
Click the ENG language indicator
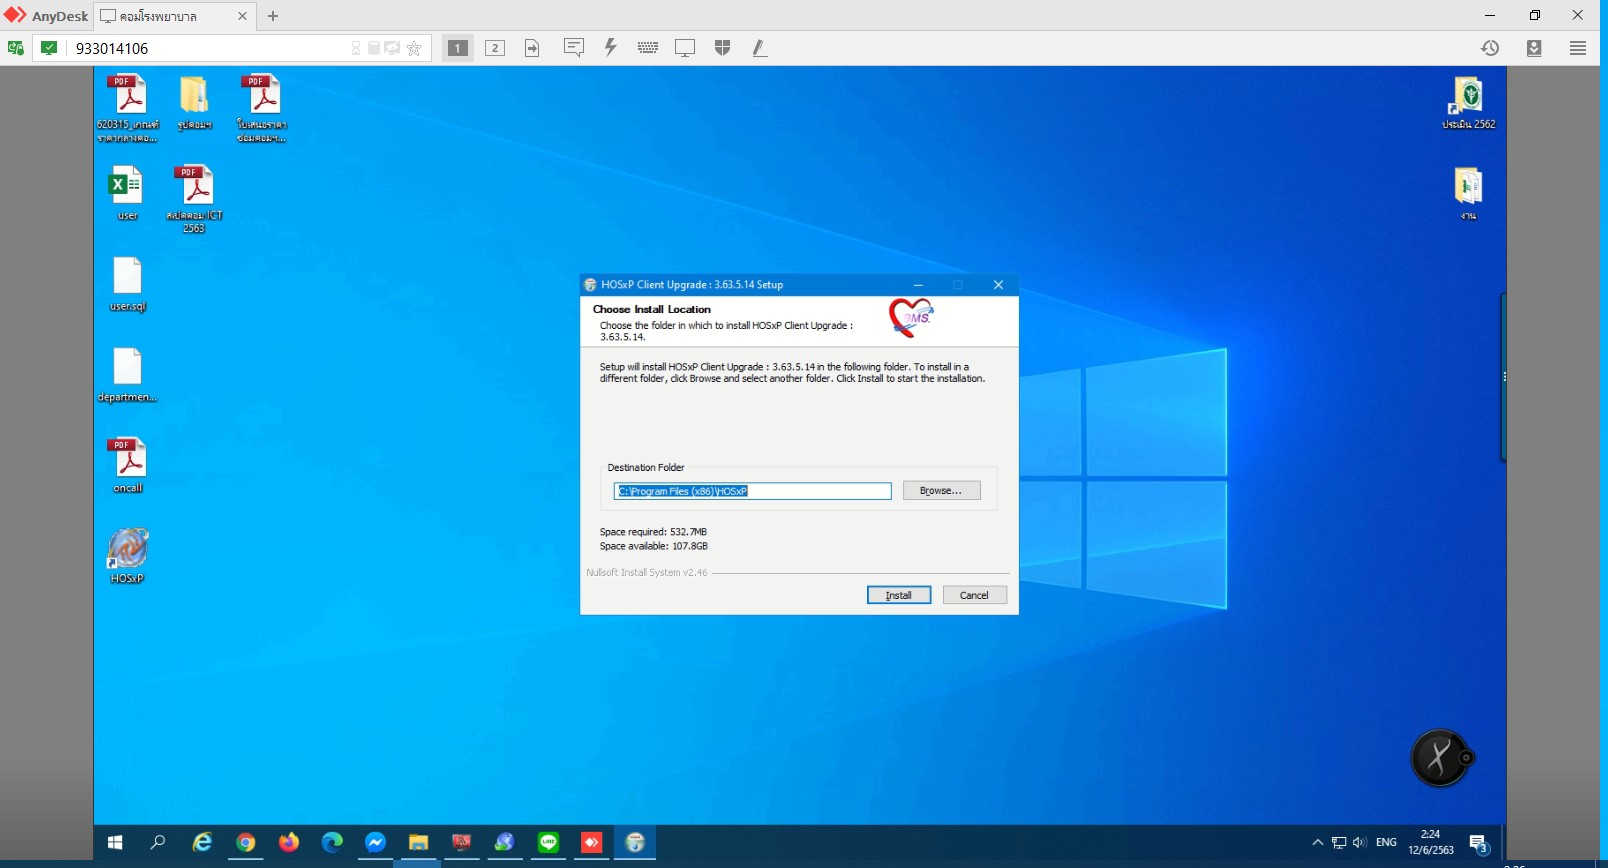1386,843
